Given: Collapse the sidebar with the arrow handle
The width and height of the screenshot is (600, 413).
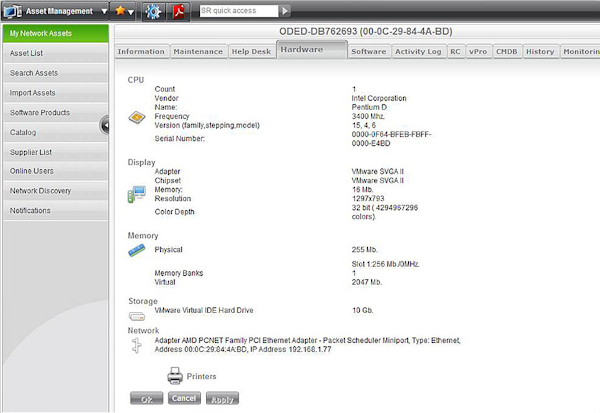Looking at the screenshot, I should (104, 125).
